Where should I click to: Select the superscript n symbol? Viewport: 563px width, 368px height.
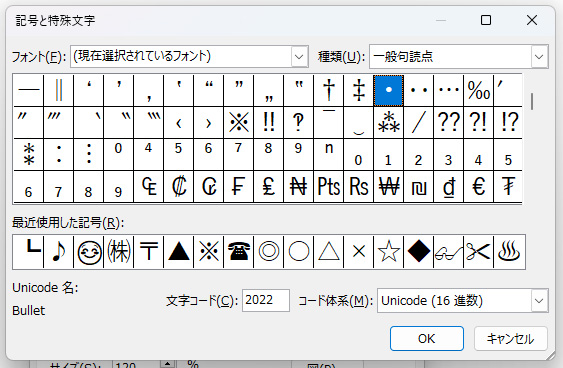tap(329, 154)
